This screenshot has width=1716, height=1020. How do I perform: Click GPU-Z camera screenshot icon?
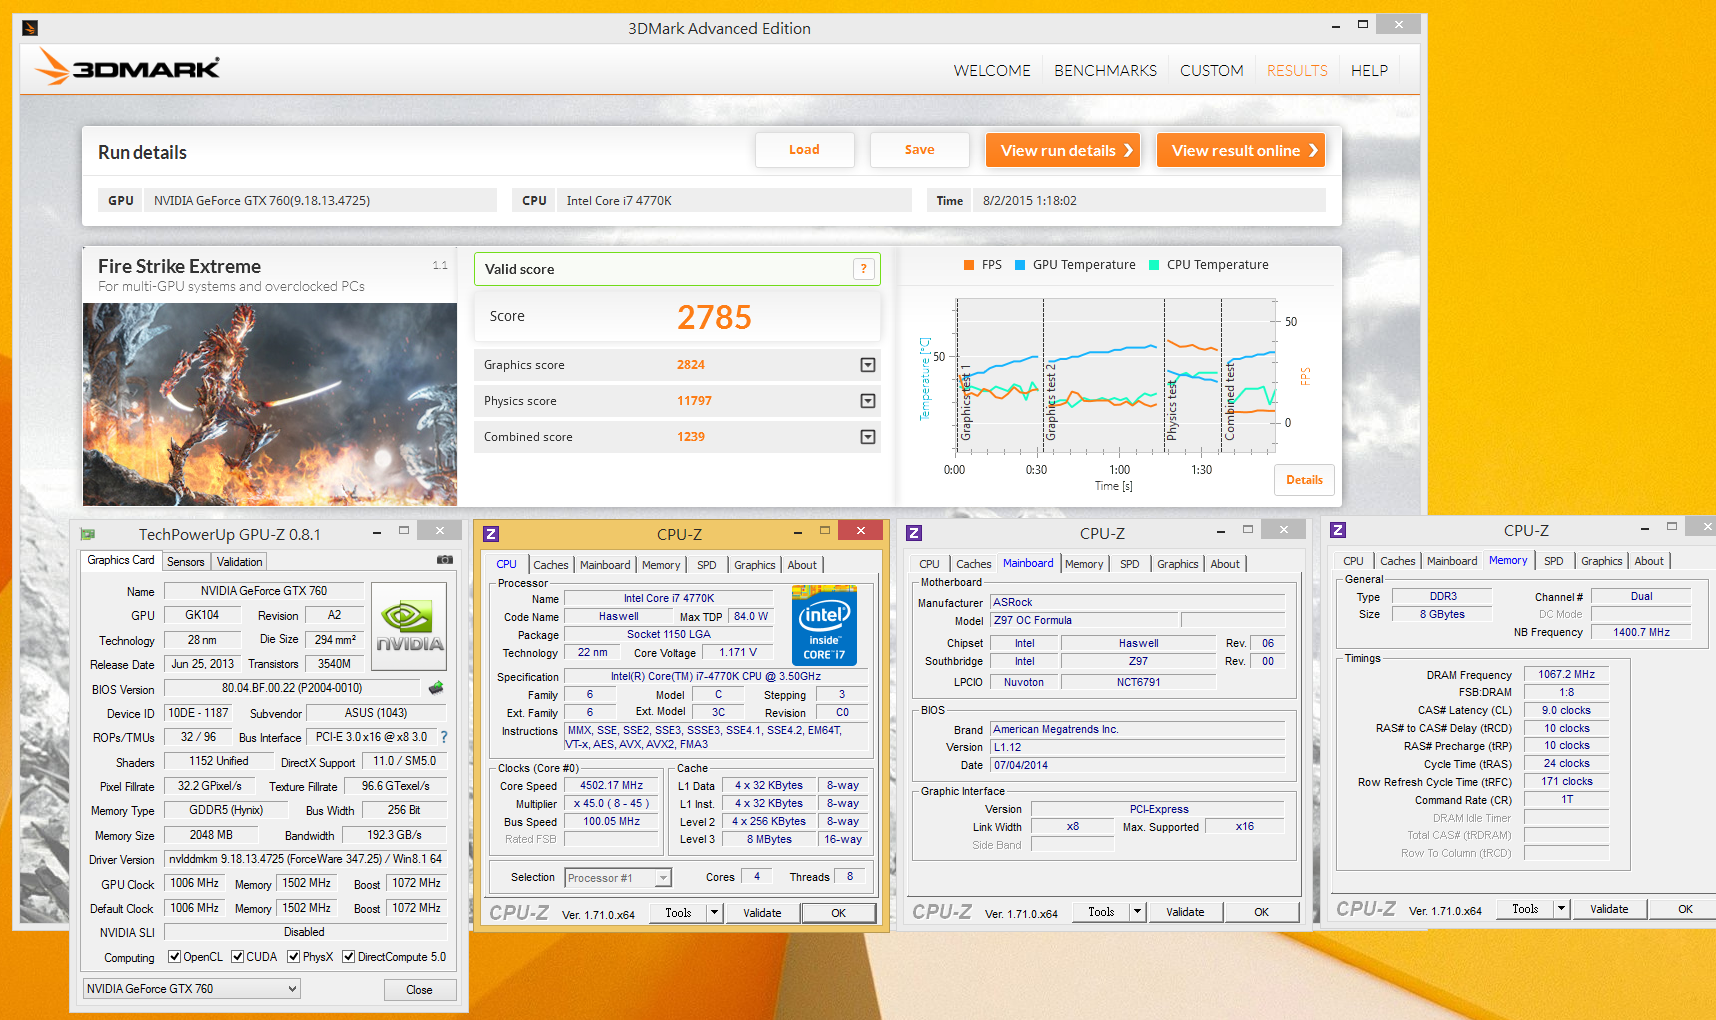445,560
